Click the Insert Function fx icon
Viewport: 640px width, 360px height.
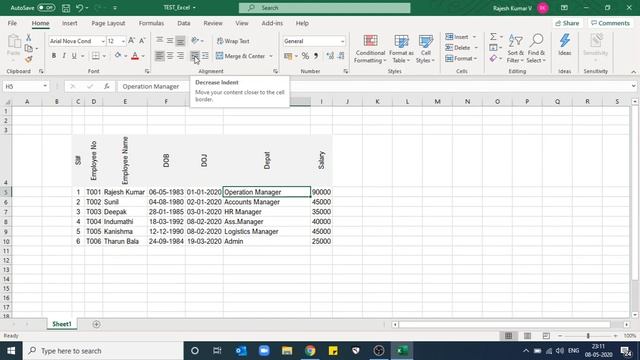pos(107,87)
